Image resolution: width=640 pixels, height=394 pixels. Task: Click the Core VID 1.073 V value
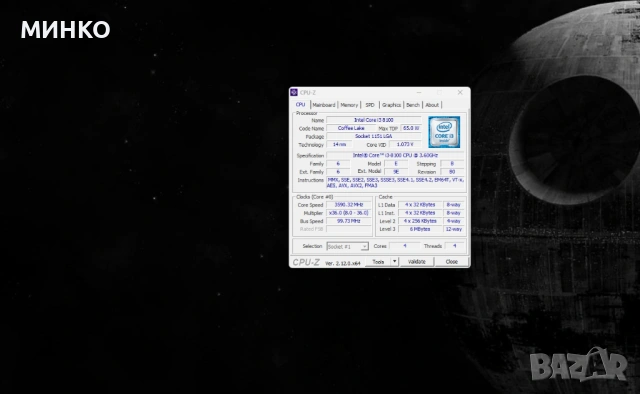coord(405,145)
